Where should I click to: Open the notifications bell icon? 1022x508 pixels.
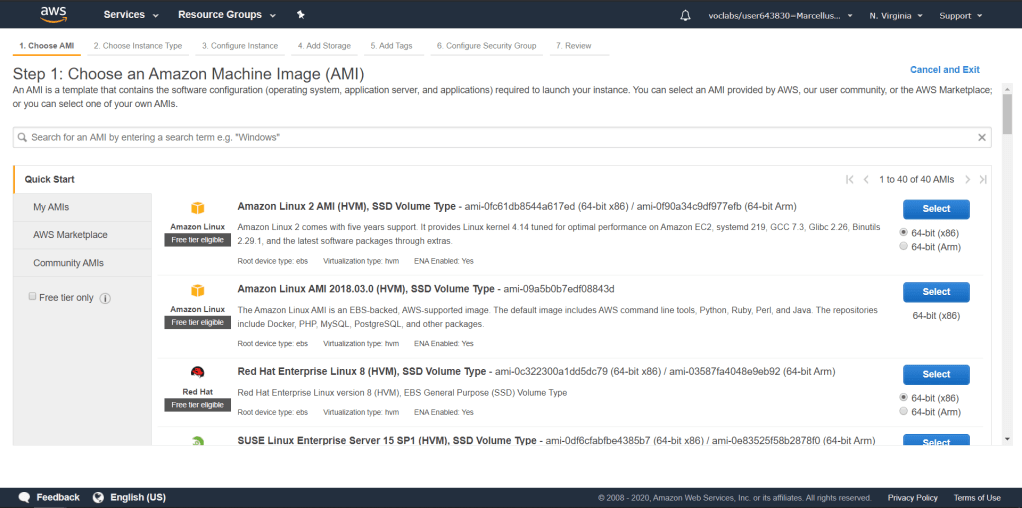click(x=685, y=15)
